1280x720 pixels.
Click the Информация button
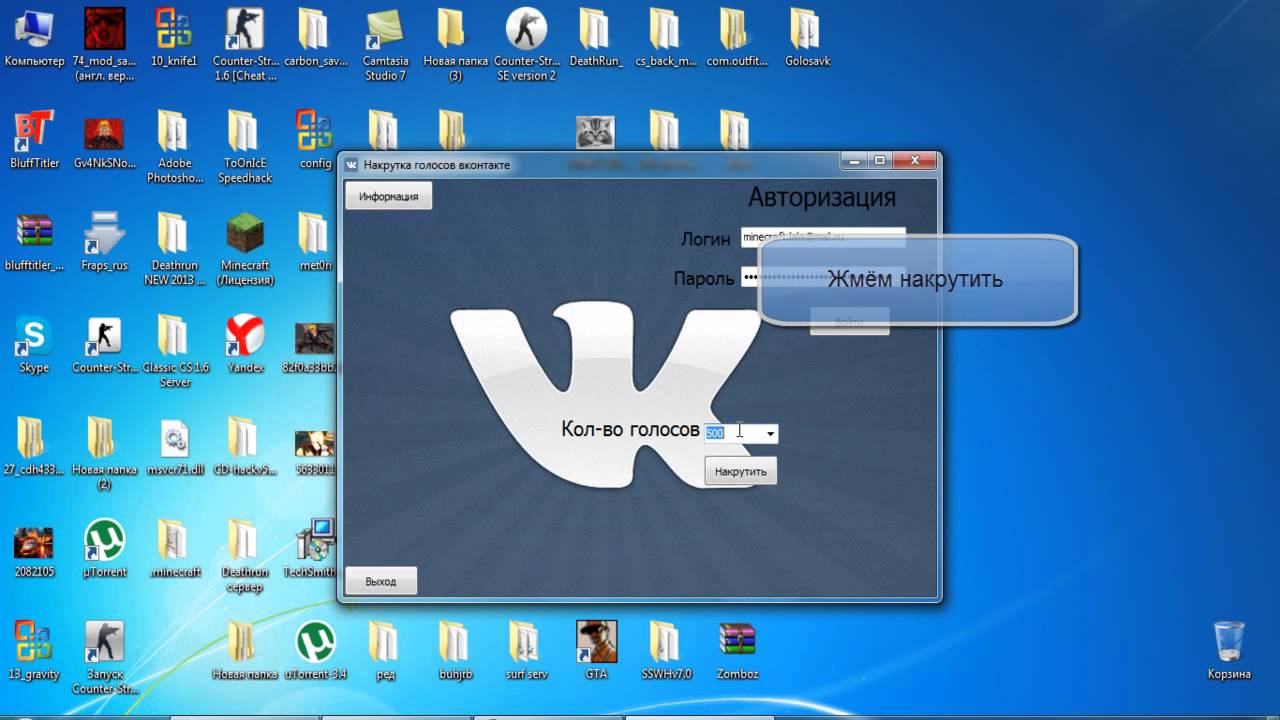click(388, 196)
